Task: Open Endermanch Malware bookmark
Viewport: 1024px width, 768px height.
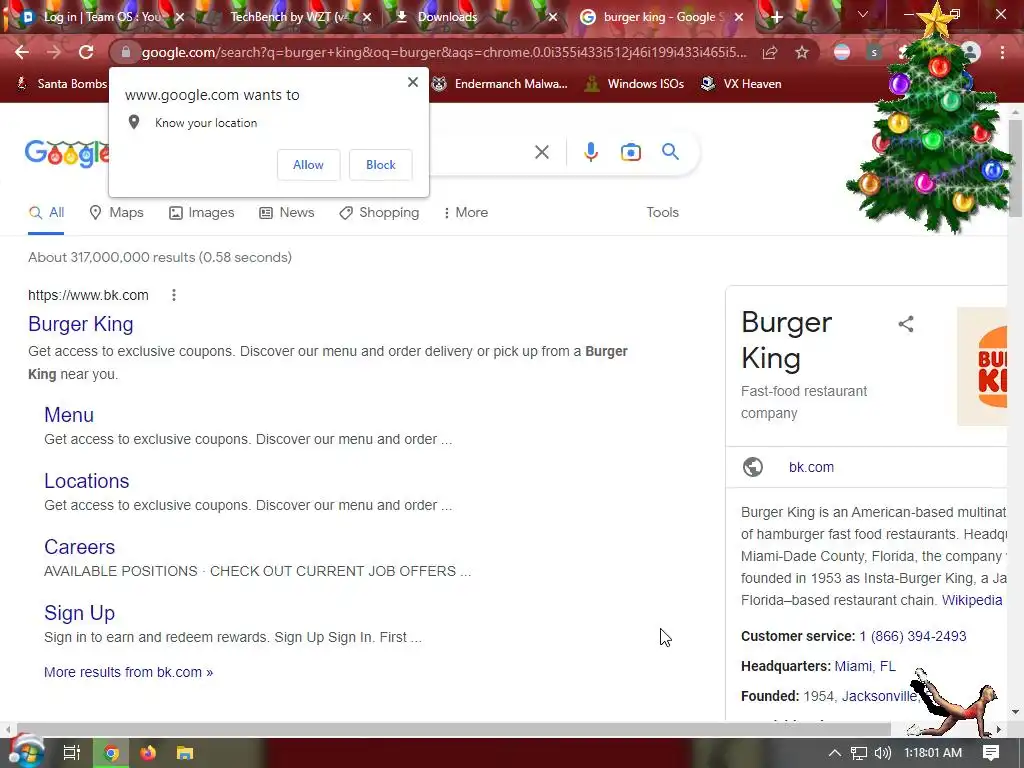Action: [x=500, y=84]
